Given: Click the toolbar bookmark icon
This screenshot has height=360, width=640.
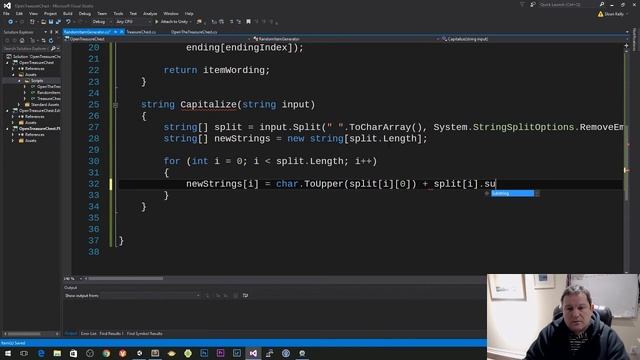Looking at the screenshot, I should [248, 22].
